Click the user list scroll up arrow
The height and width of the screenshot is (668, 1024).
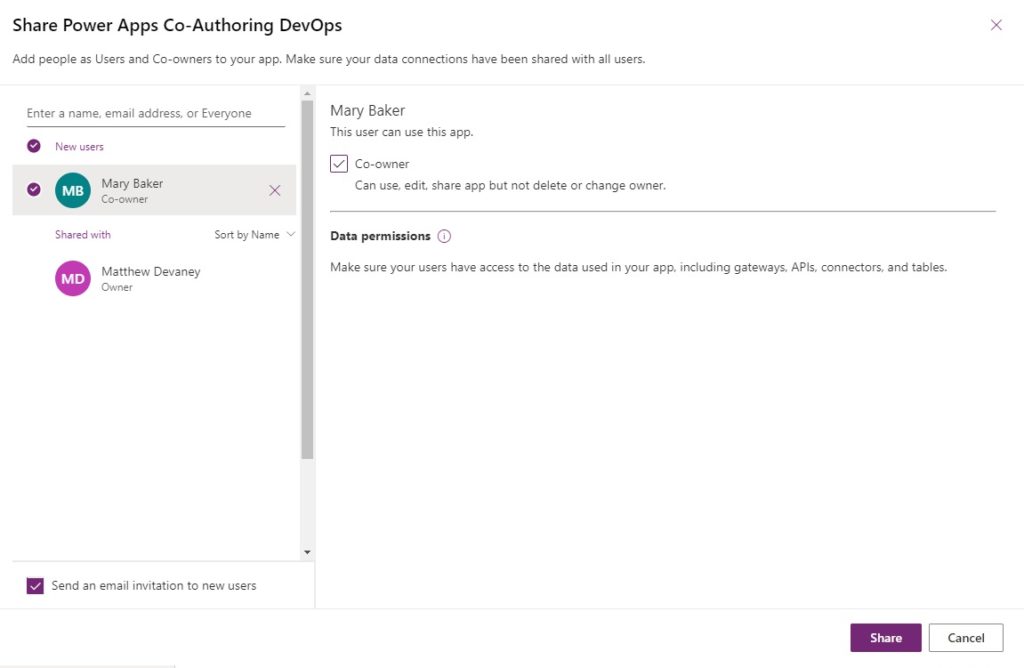coord(307,93)
